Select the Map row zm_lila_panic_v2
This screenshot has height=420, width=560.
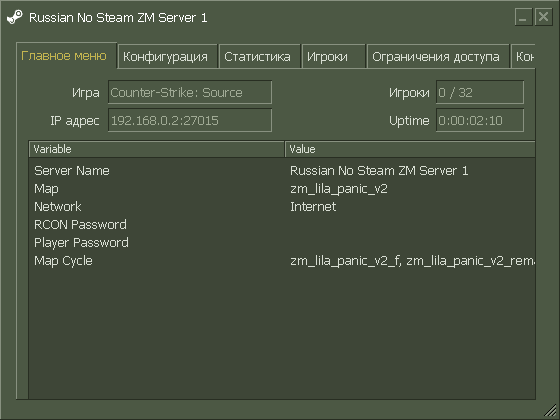(282, 189)
